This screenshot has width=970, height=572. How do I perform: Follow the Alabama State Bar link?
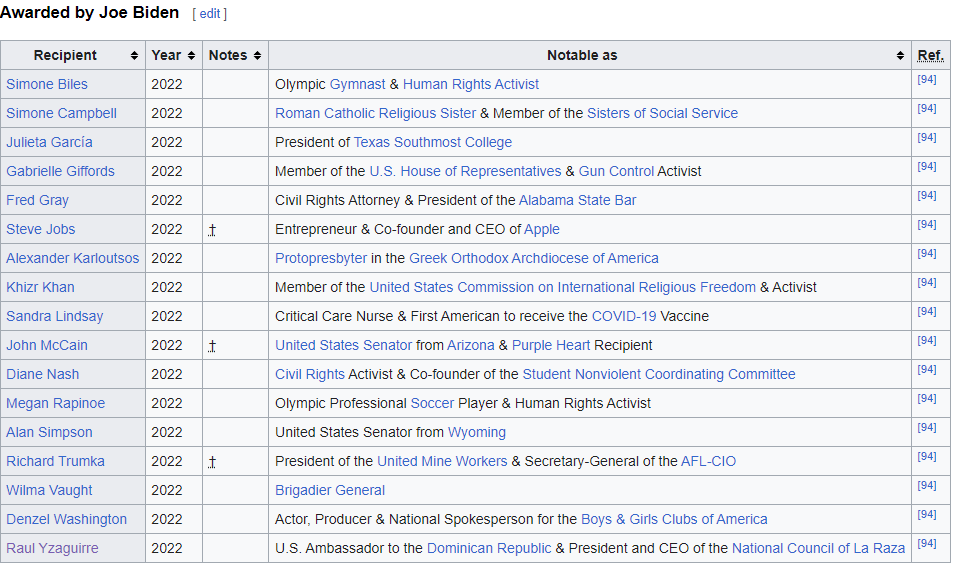(x=577, y=200)
